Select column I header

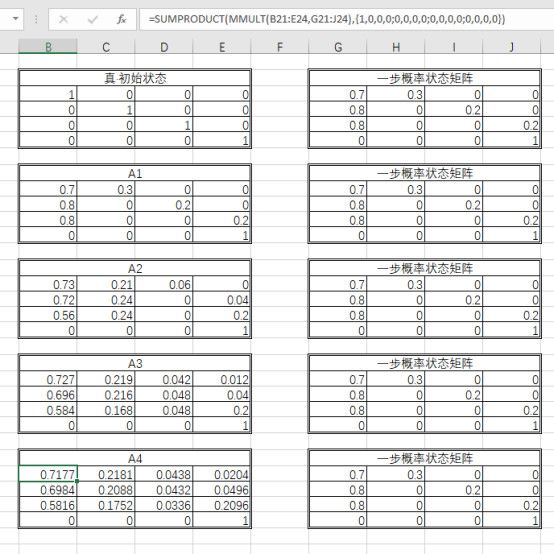point(454,47)
